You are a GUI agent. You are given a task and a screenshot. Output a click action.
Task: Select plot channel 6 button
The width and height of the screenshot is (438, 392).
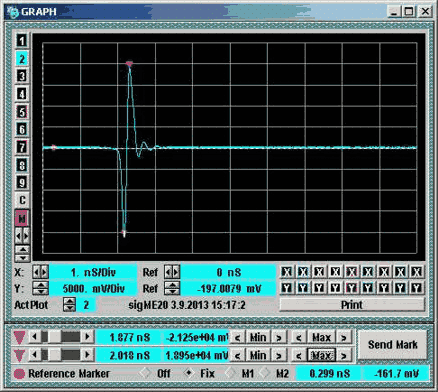click(22, 129)
